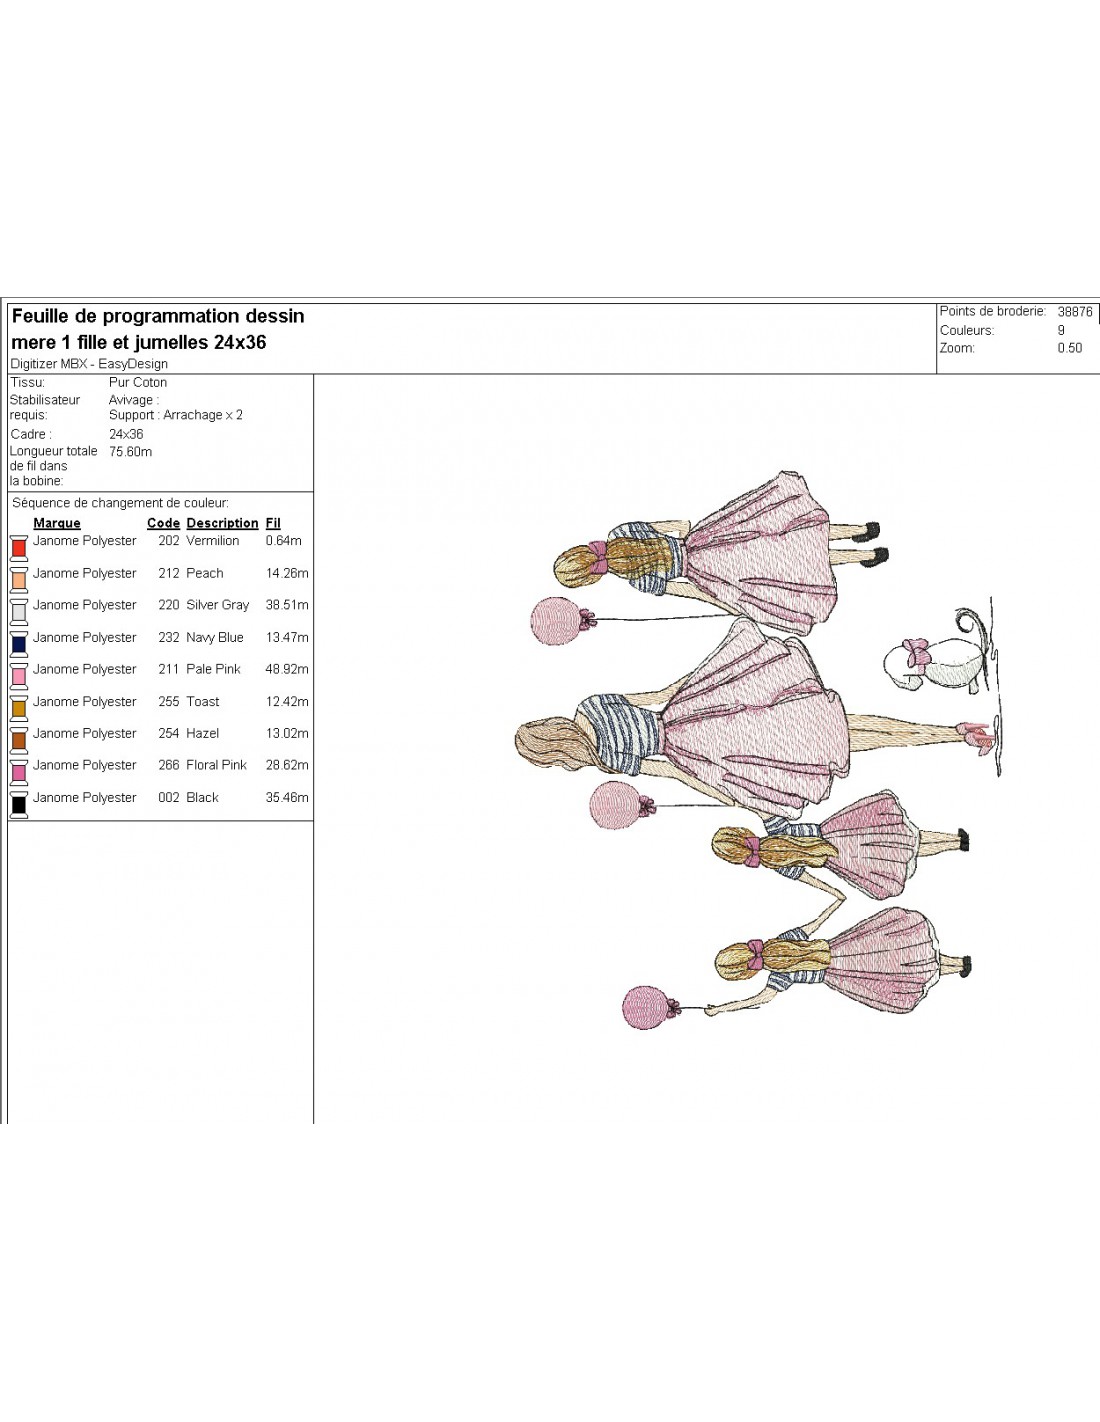Select the Cadre value 24x36
Screen dimensions: 1100x1422
click(126, 434)
